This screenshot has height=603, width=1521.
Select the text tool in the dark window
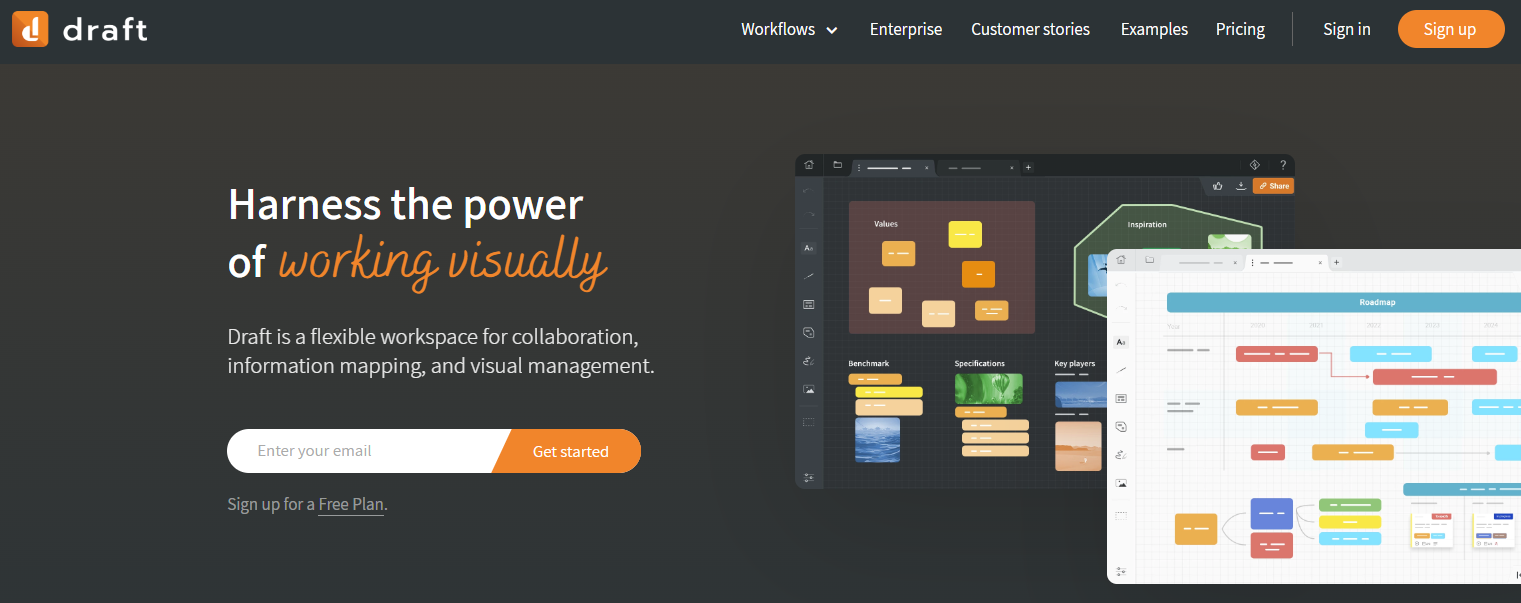(809, 247)
